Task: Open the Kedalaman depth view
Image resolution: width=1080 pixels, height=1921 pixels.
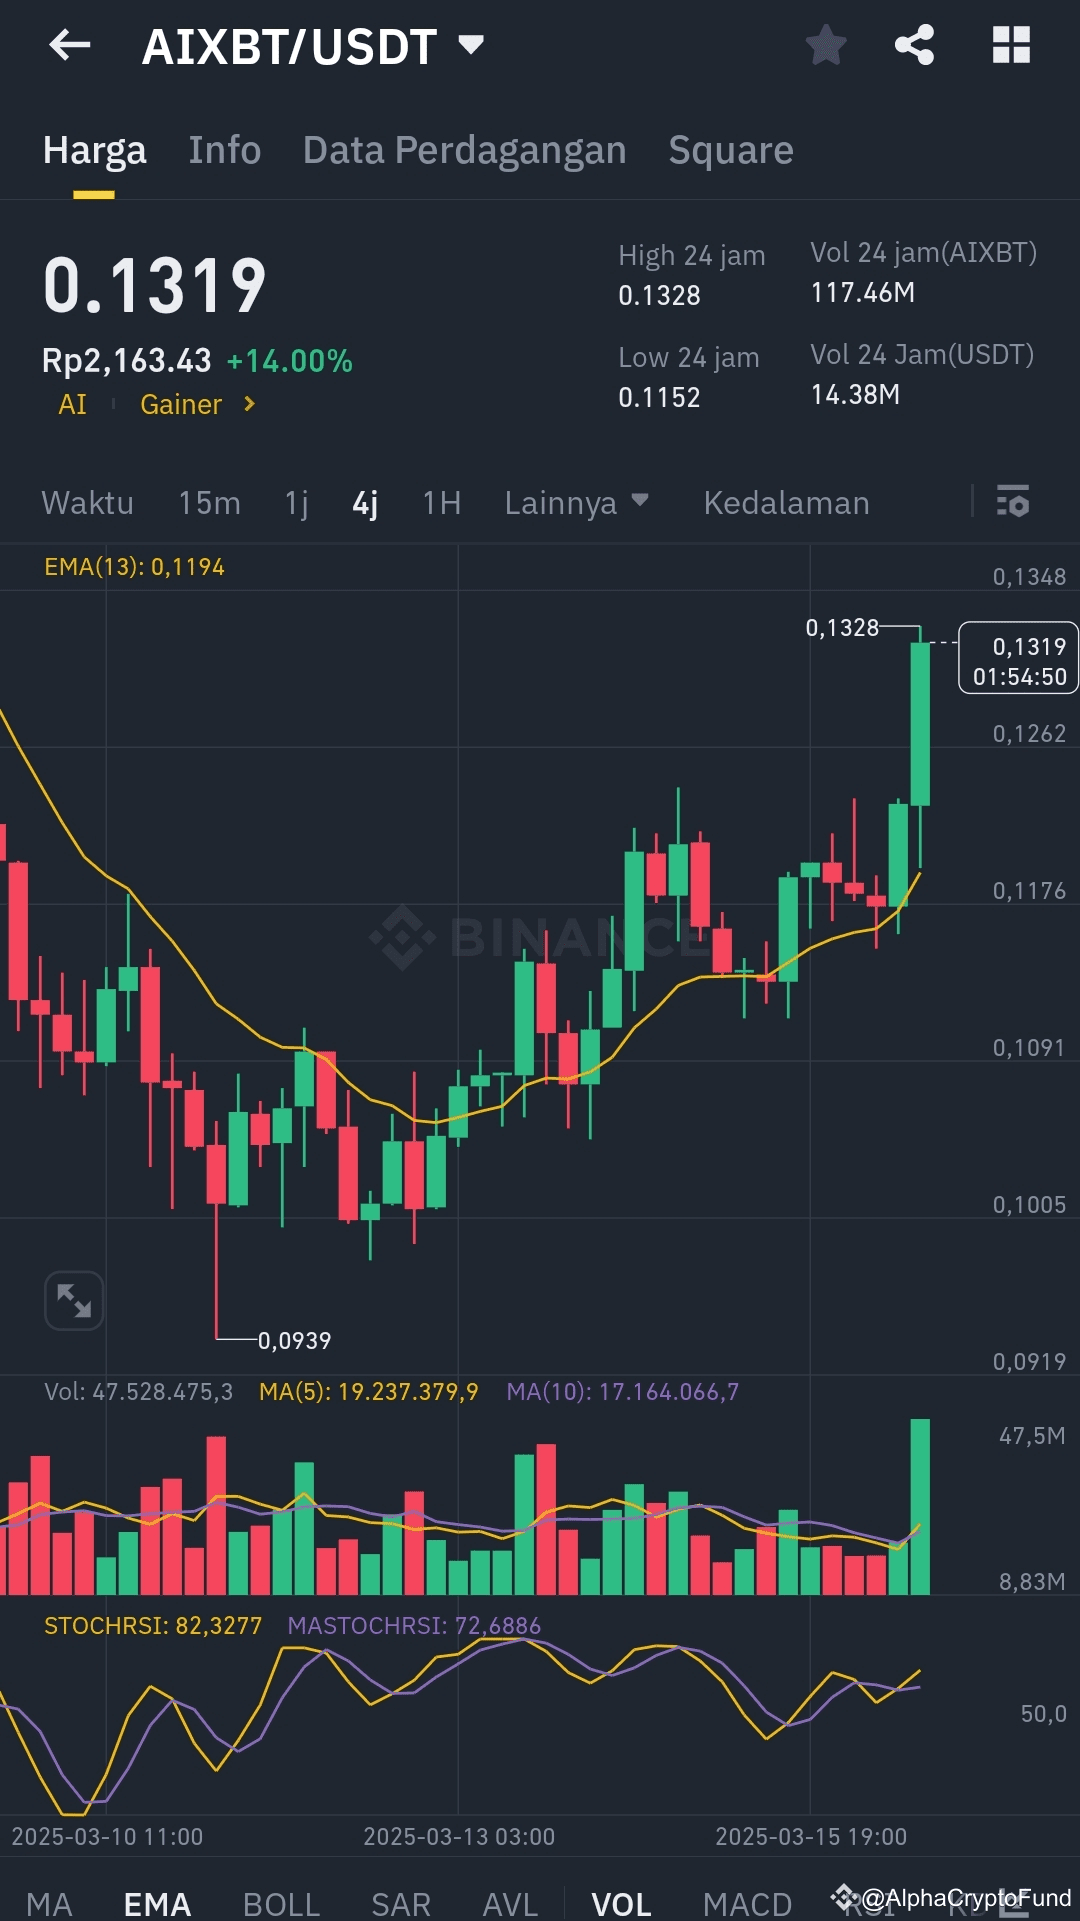Action: [786, 503]
